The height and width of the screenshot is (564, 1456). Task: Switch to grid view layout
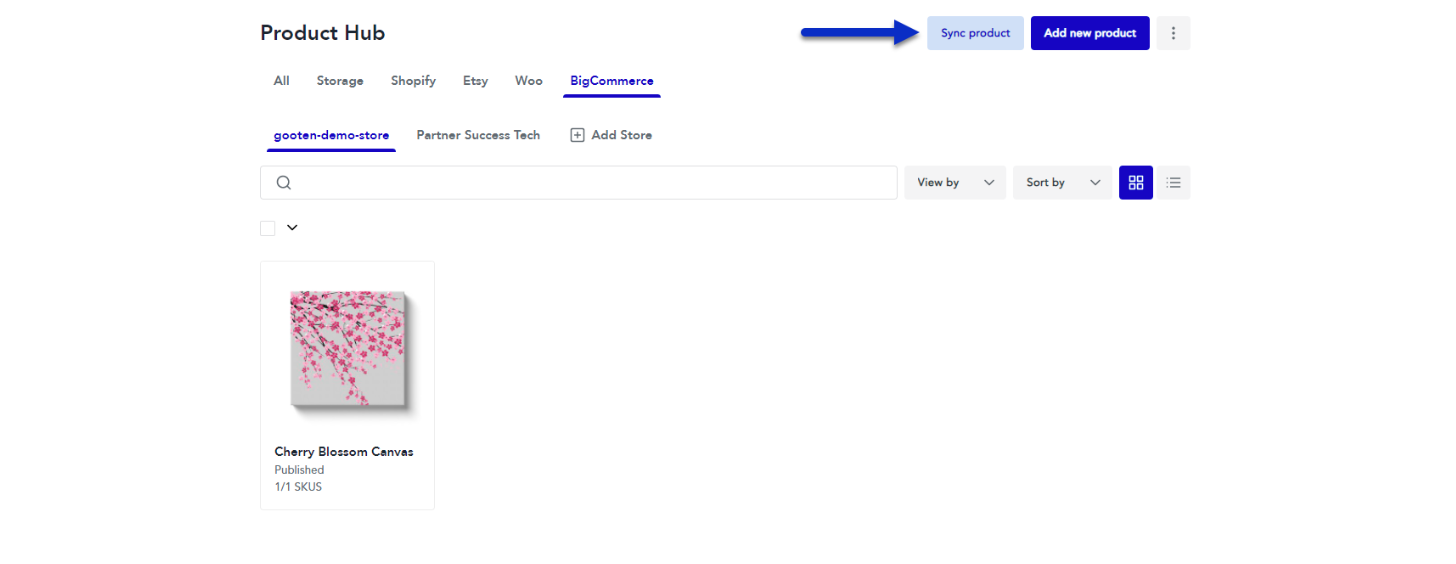tap(1136, 182)
